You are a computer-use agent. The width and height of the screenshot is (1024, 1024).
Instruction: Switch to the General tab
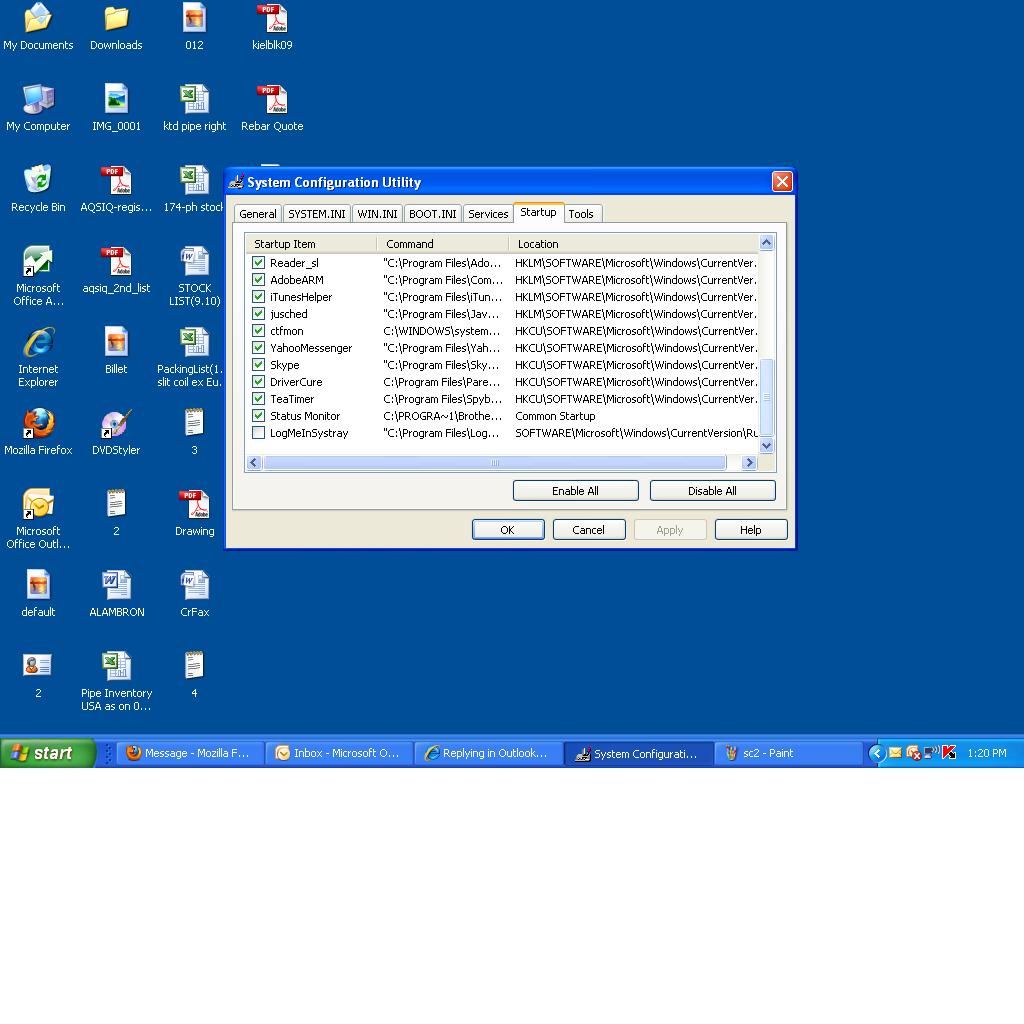[x=257, y=214]
